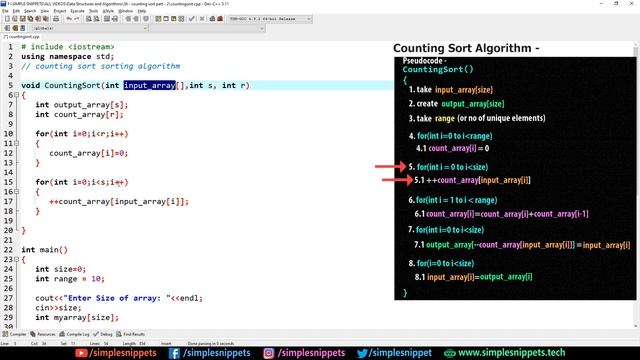Open the View menu
Screen dimensions: 640x360
pyautogui.click(x=44, y=11)
